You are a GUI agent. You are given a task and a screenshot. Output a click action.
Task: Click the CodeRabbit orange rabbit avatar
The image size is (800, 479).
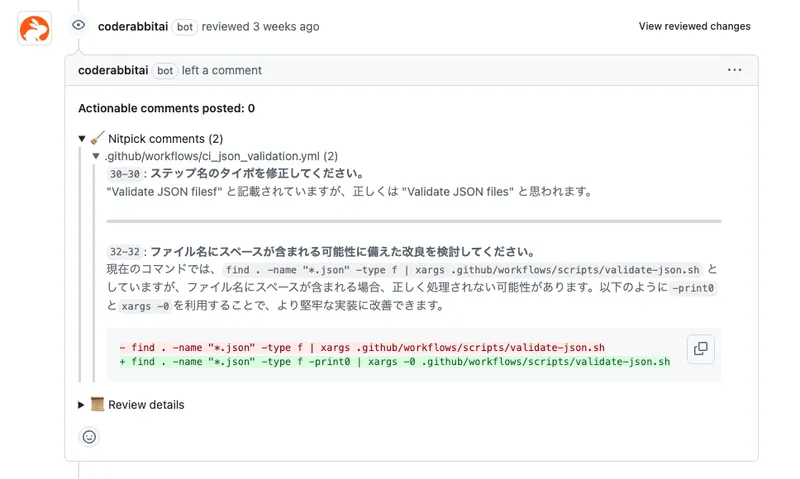(35, 27)
